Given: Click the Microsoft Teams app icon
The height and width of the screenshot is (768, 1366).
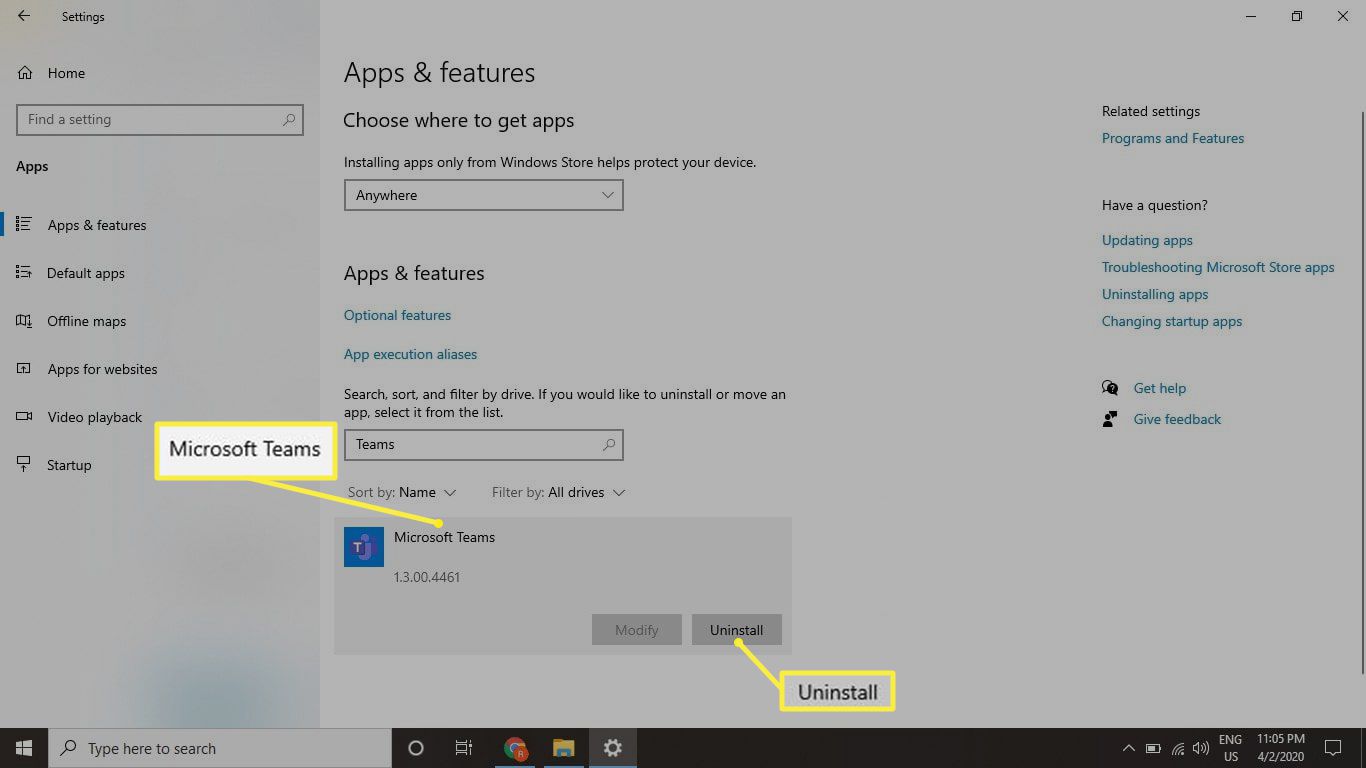Looking at the screenshot, I should click(364, 547).
